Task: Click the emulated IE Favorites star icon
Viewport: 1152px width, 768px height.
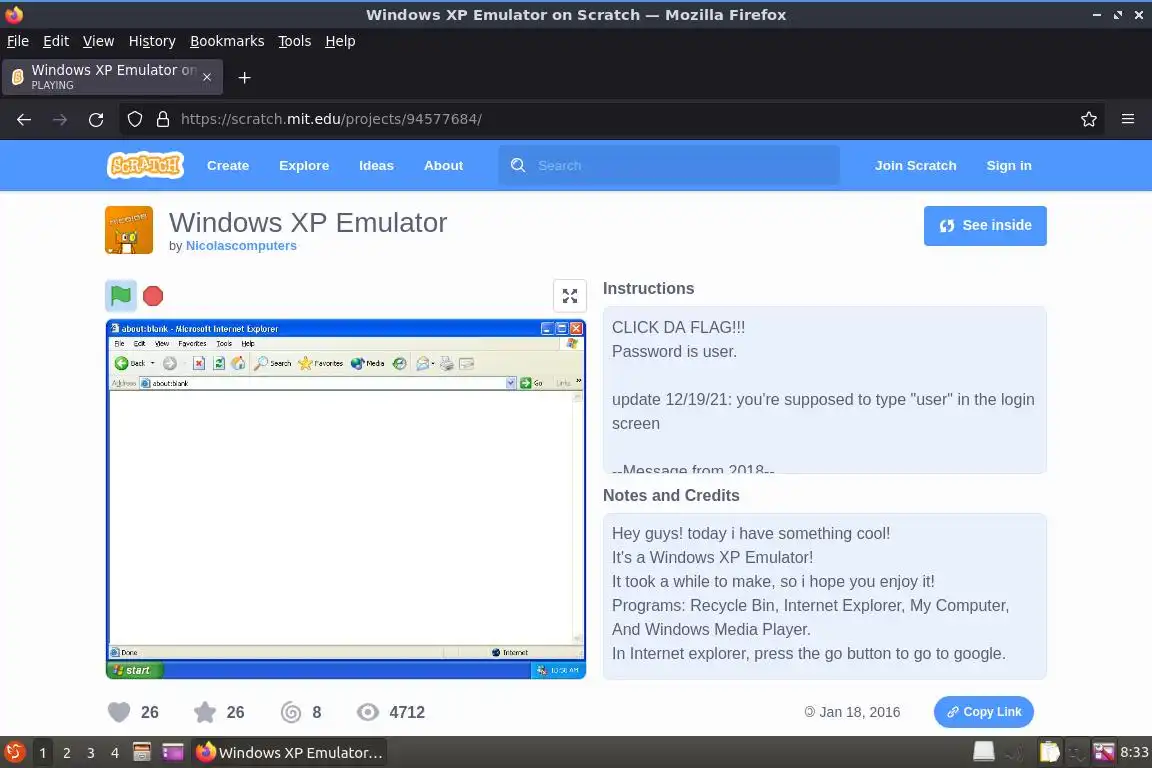Action: pos(305,363)
